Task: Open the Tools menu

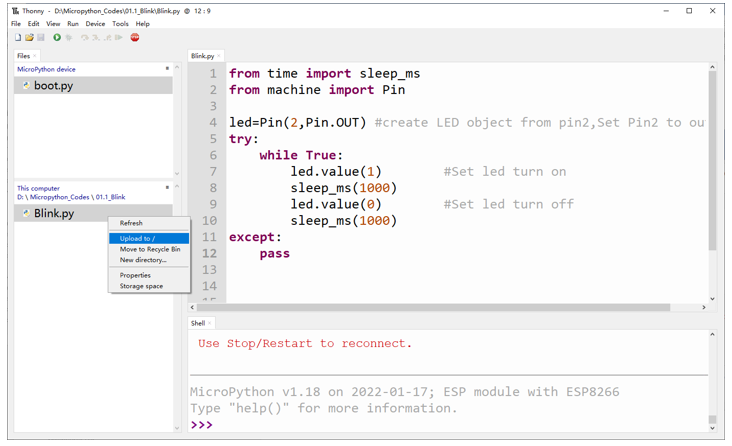Action: tap(120, 23)
